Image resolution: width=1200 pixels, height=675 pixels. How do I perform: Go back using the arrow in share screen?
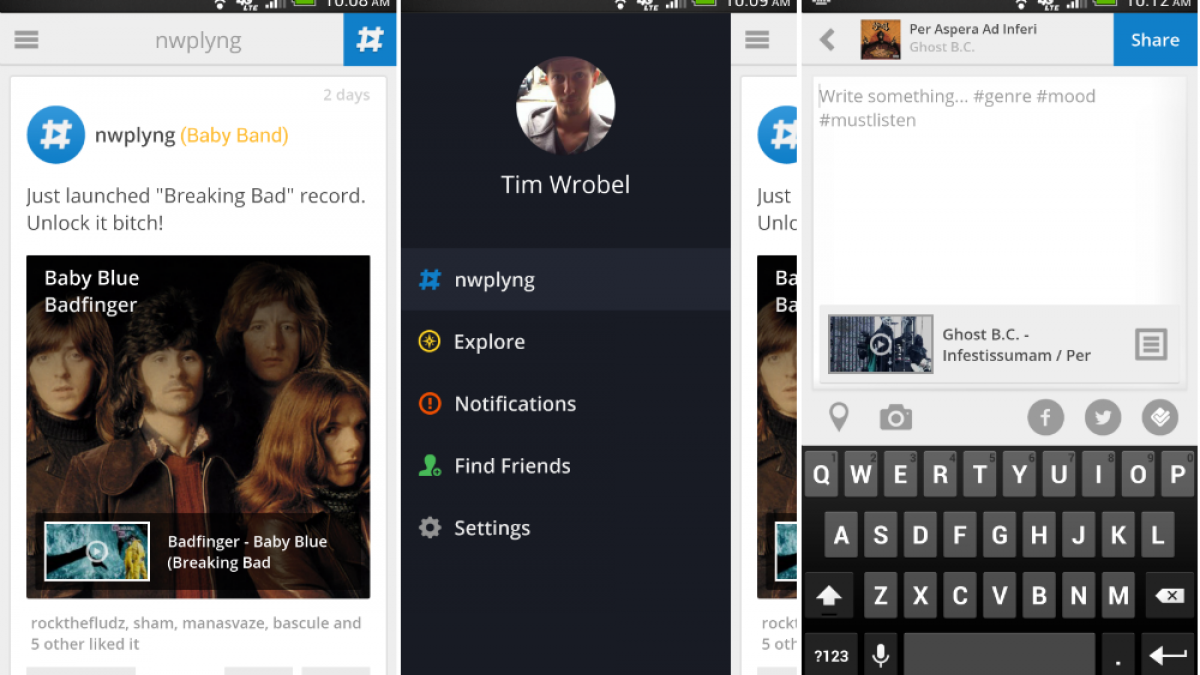pos(827,40)
